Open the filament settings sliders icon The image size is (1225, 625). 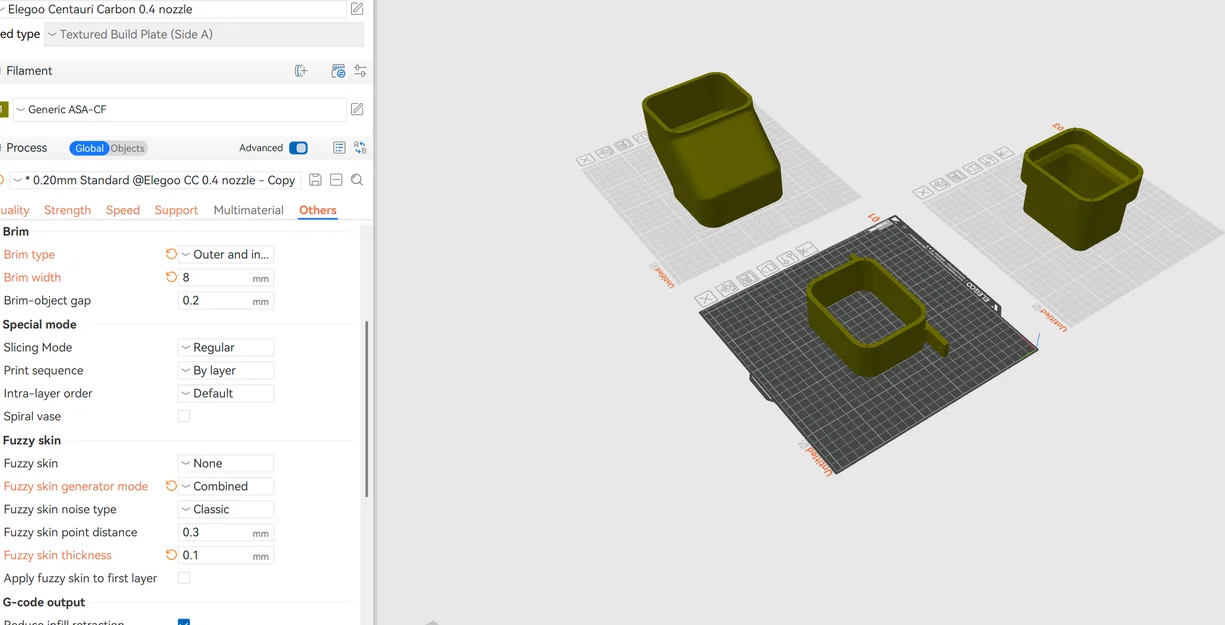[360, 71]
